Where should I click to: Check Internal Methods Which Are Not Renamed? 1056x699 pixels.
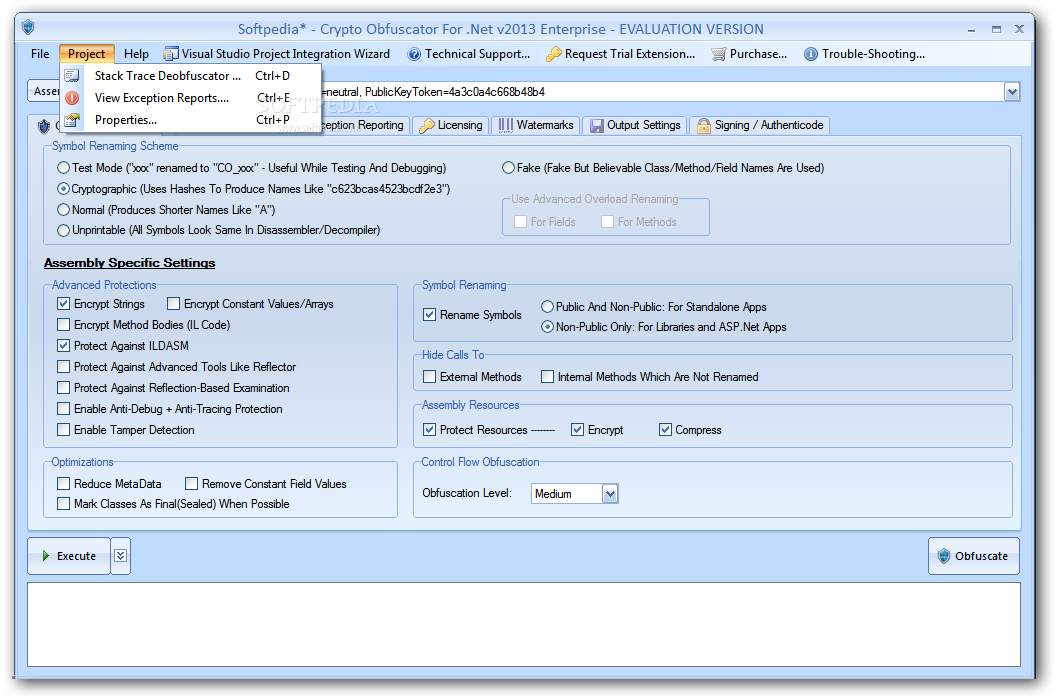[548, 376]
